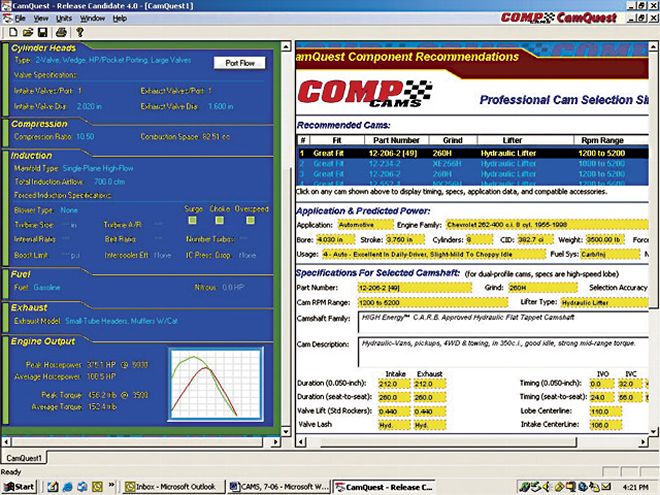The image size is (660, 495).
Task: Click the Lobe Centerline 110.0 field
Action: [x=606, y=411]
